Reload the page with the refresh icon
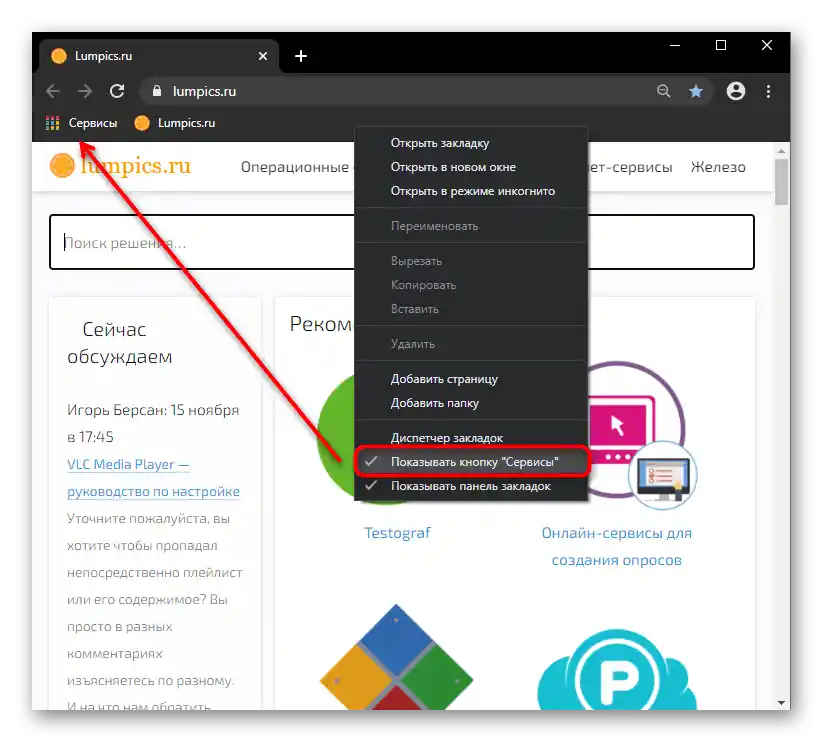823x742 pixels. click(117, 91)
